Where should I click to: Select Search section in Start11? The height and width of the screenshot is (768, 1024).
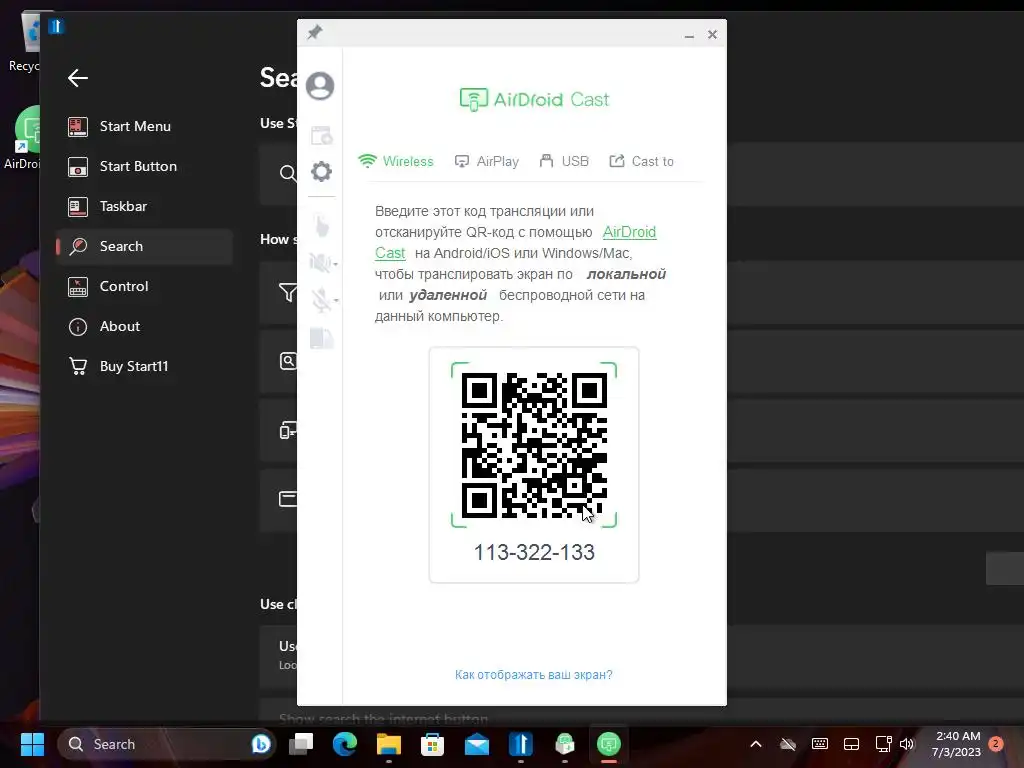[x=144, y=246]
